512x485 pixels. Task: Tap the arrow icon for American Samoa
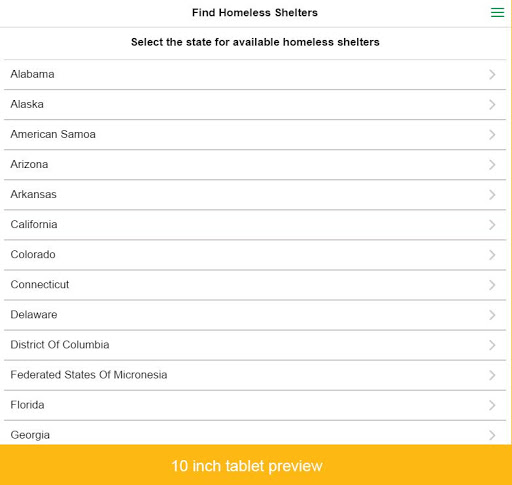(x=492, y=135)
